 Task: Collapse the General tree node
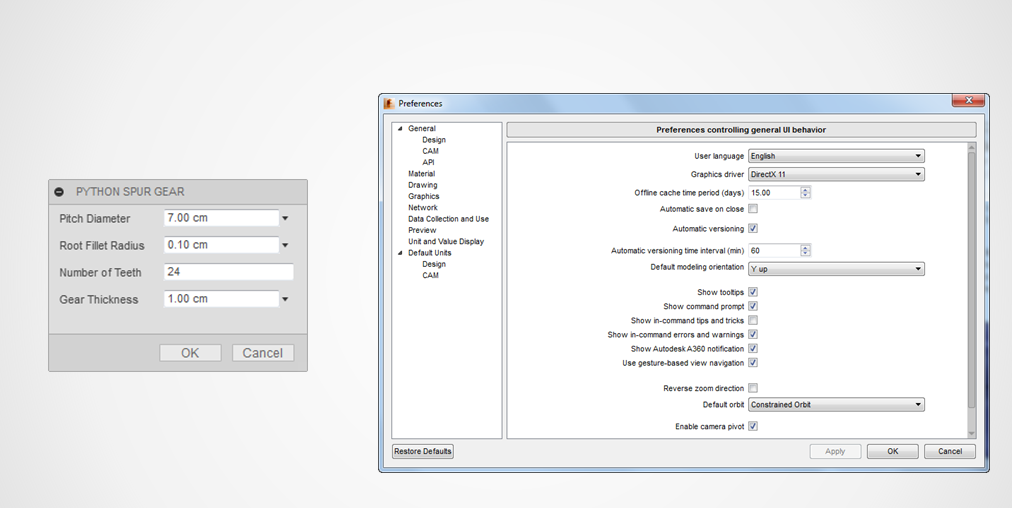pyautogui.click(x=400, y=129)
